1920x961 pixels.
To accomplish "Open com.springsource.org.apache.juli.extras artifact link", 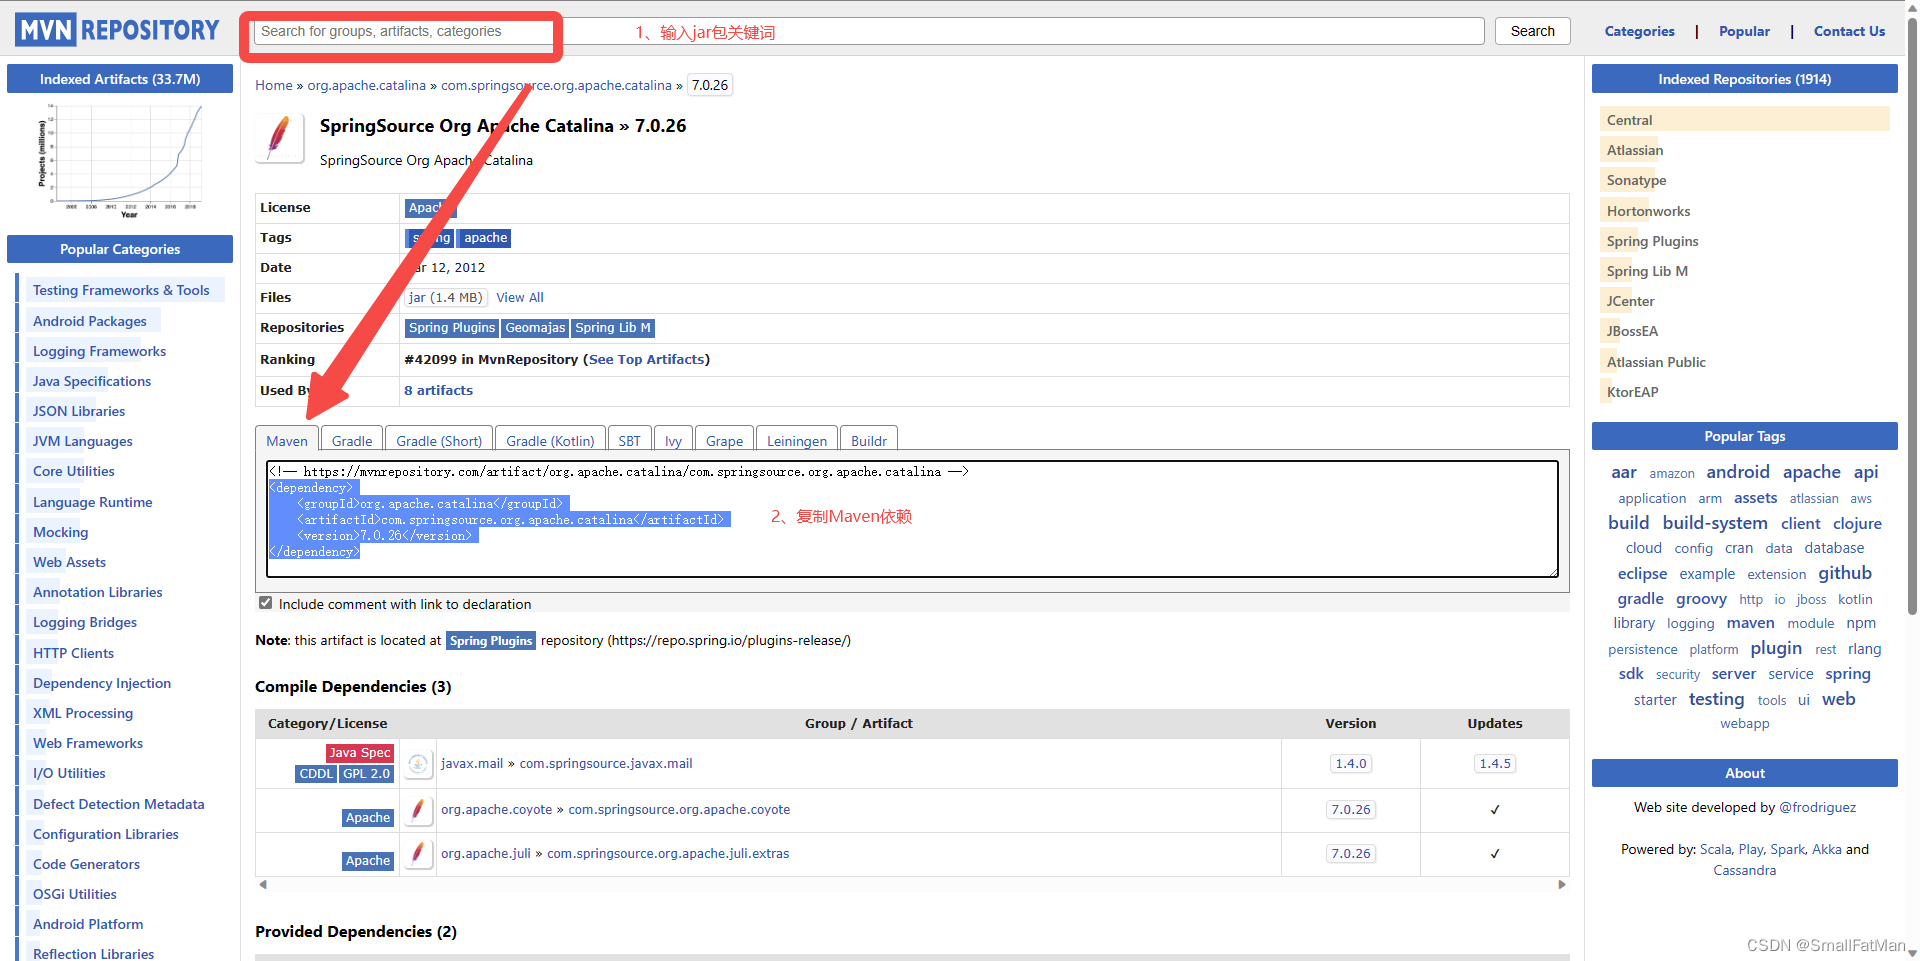I will 668,853.
